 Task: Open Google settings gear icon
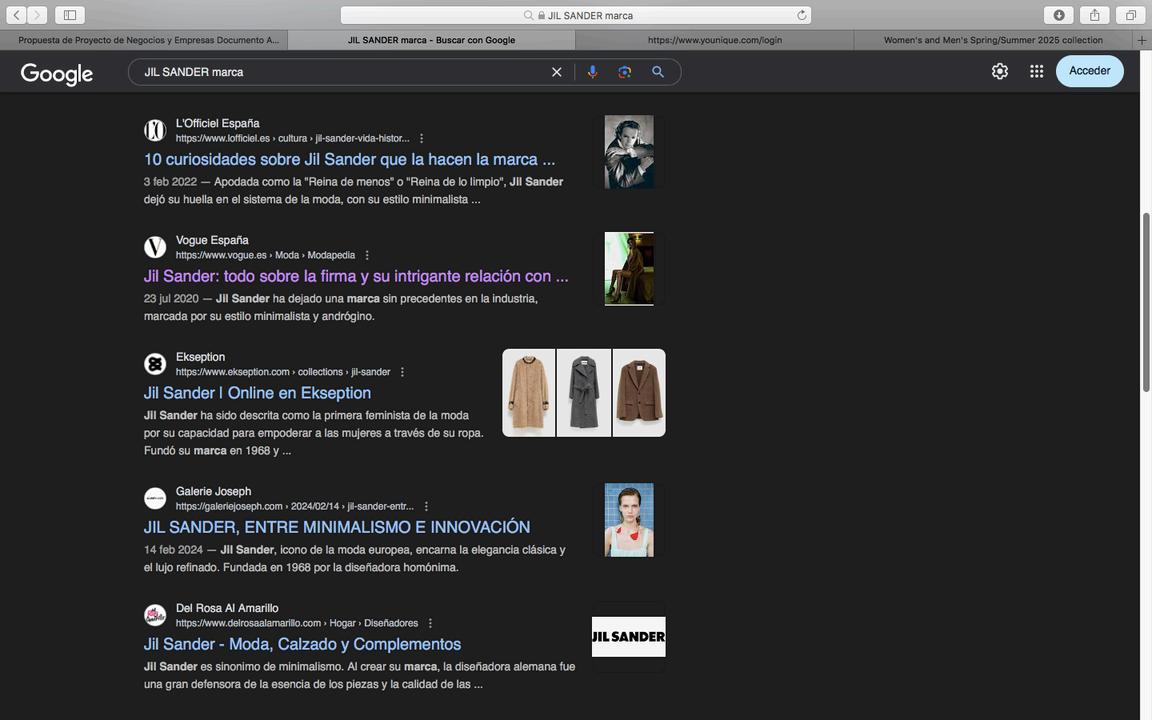coord(999,71)
